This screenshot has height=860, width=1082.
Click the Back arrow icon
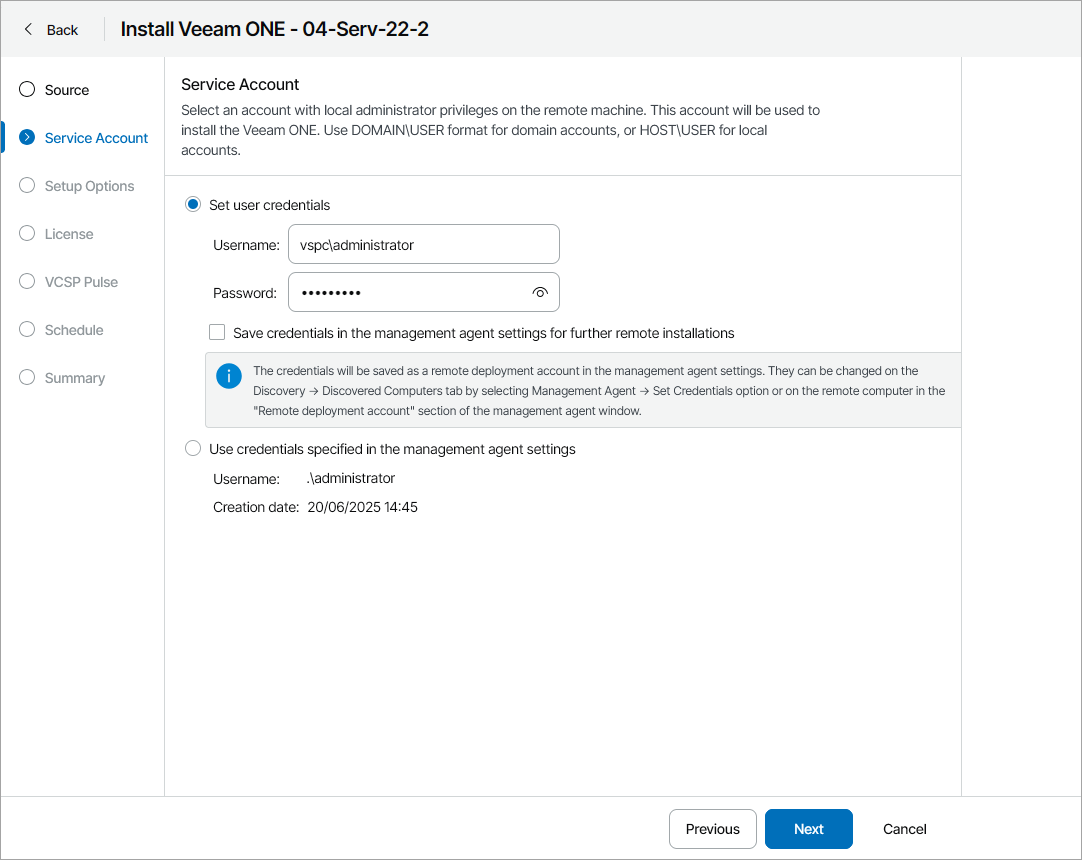click(x=28, y=29)
